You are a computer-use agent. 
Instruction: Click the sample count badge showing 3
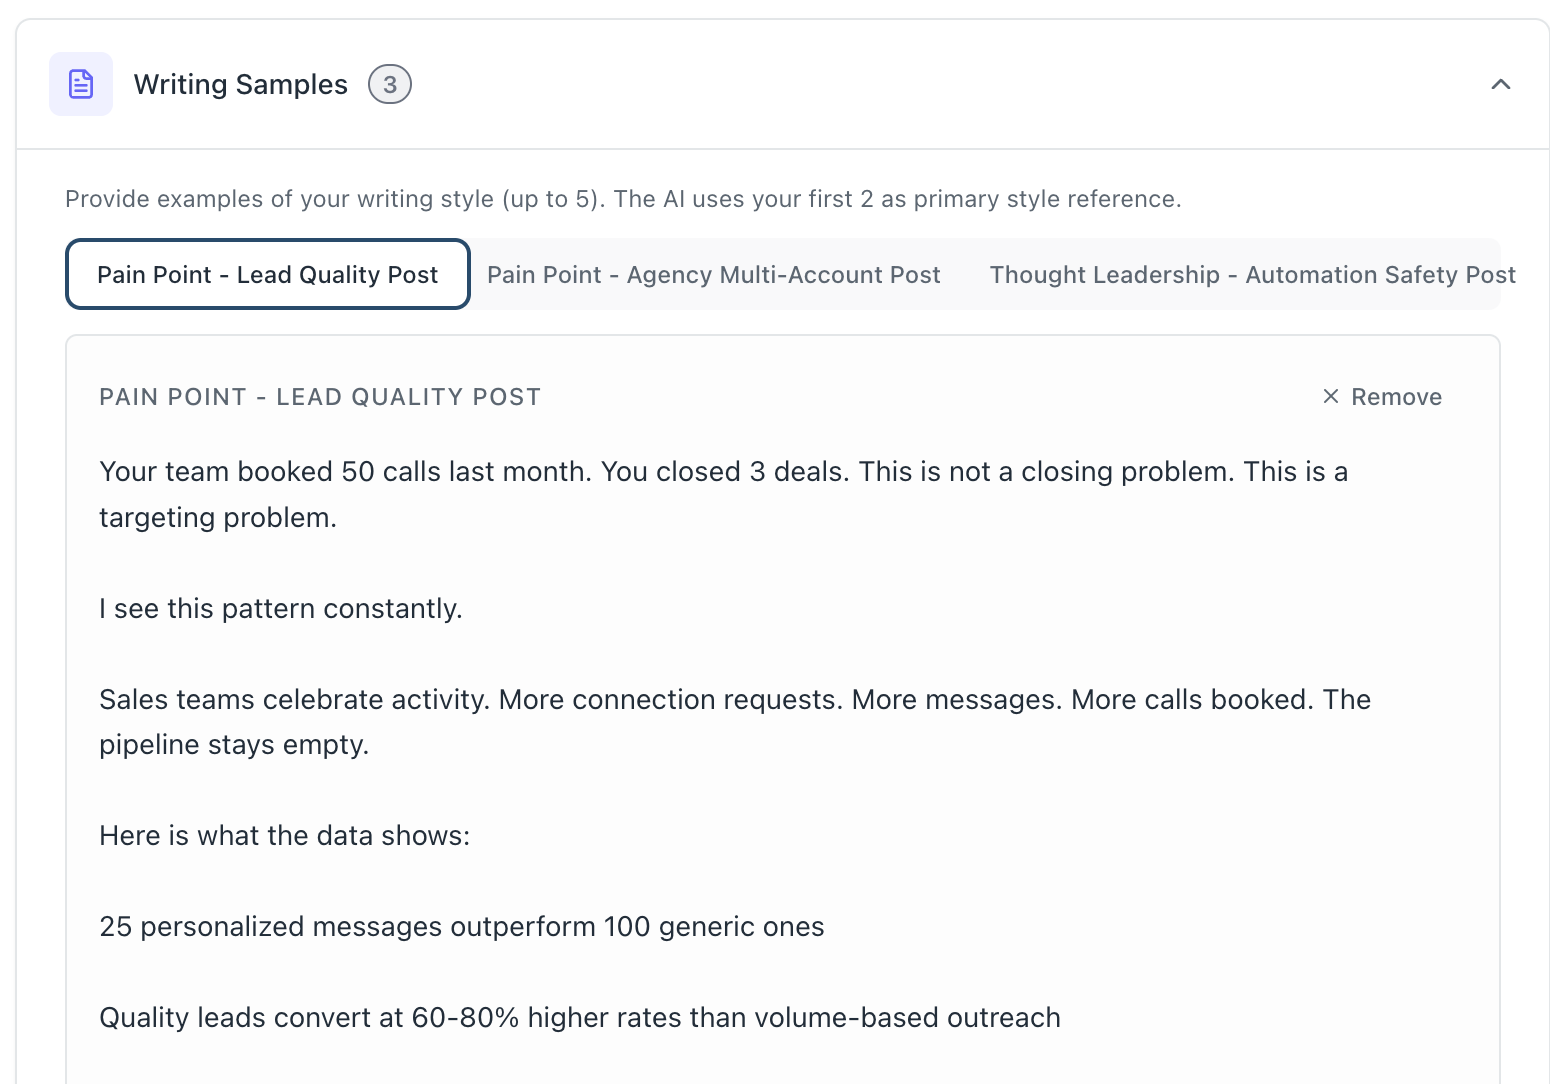pos(390,85)
